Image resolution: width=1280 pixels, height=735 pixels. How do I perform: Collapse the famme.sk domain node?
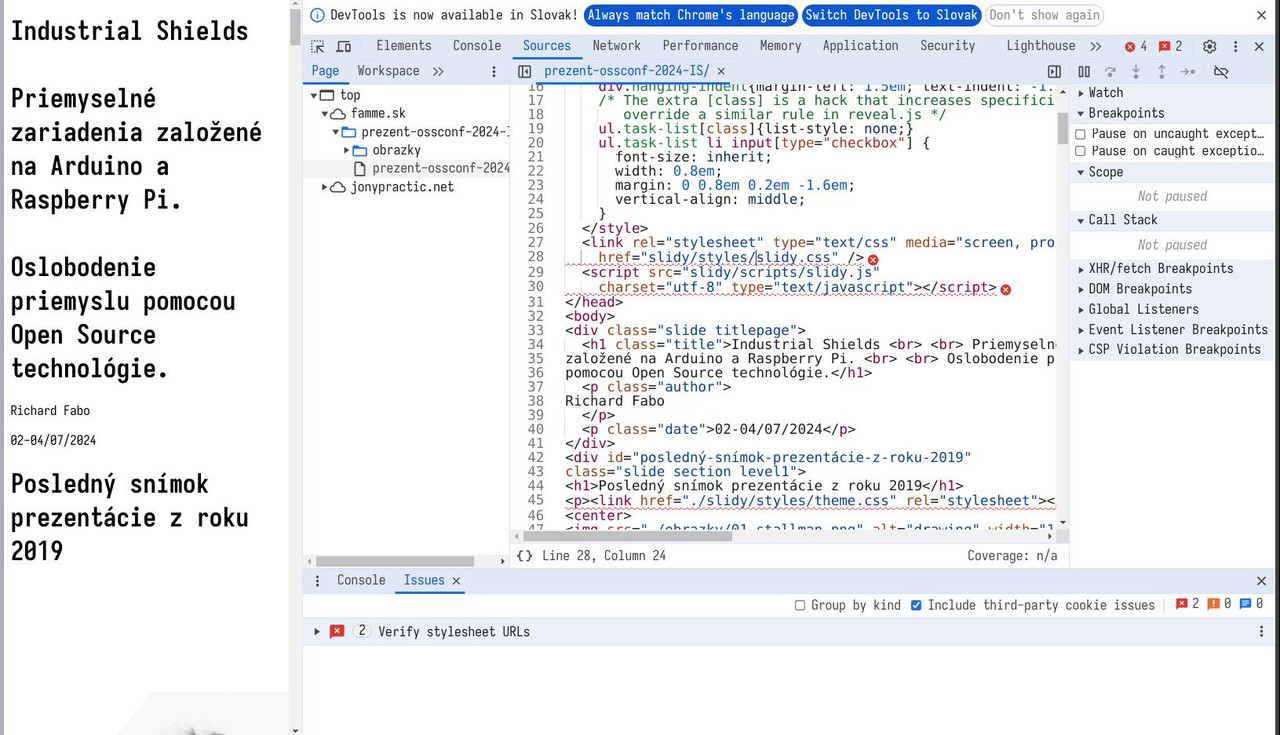tap(325, 114)
